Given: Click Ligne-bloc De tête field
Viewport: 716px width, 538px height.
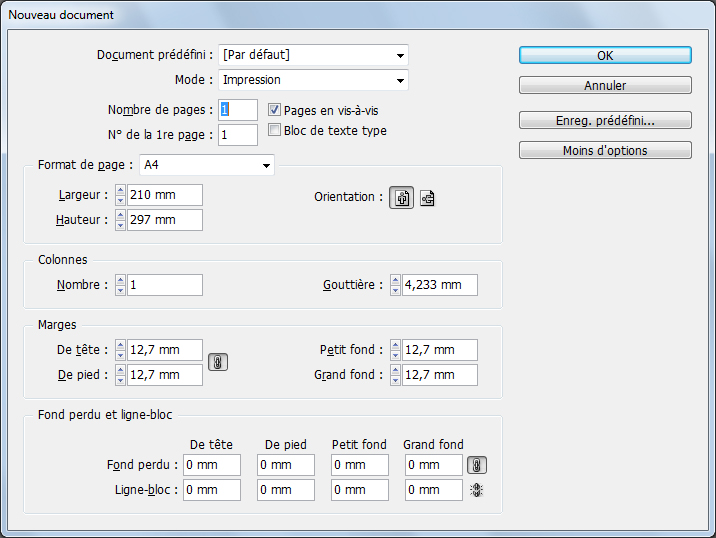Looking at the screenshot, I should click(212, 490).
